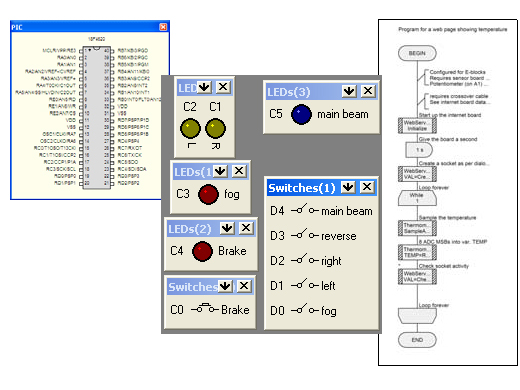Open the Switches(1) panel down-arrow menu
Screen dimensions: 520x390
348,187
